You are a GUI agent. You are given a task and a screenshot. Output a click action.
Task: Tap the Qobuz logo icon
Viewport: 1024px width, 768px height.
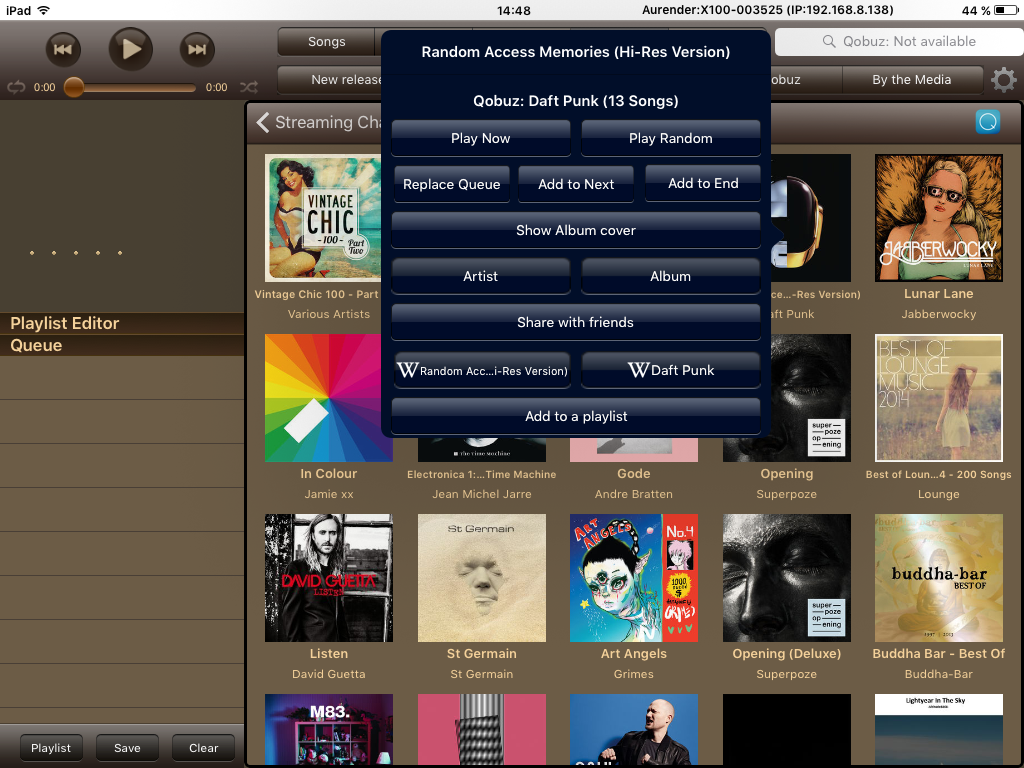point(988,121)
